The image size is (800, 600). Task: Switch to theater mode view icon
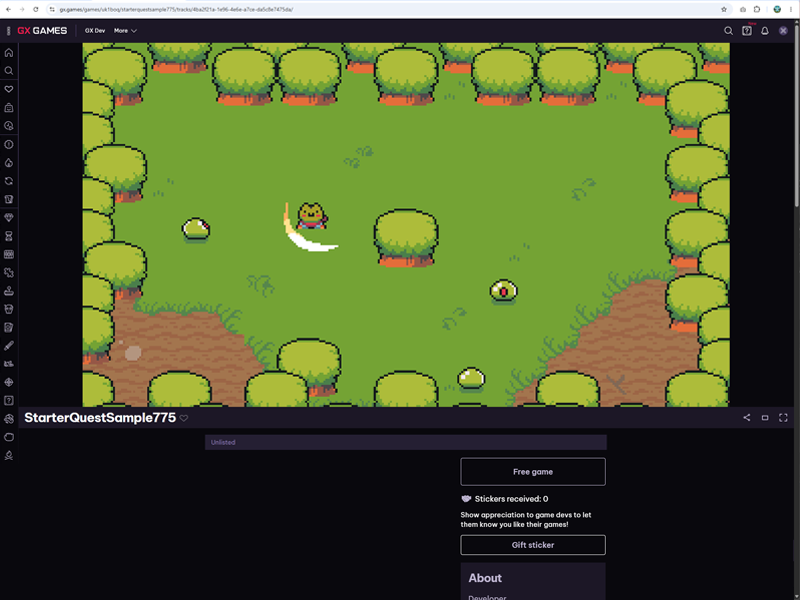coord(765,417)
